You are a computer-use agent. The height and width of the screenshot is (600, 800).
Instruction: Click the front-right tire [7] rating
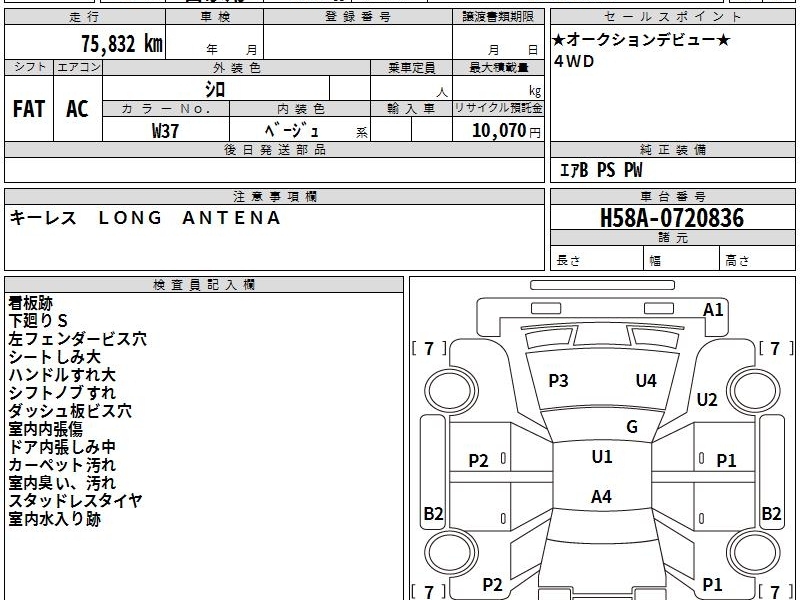click(776, 348)
